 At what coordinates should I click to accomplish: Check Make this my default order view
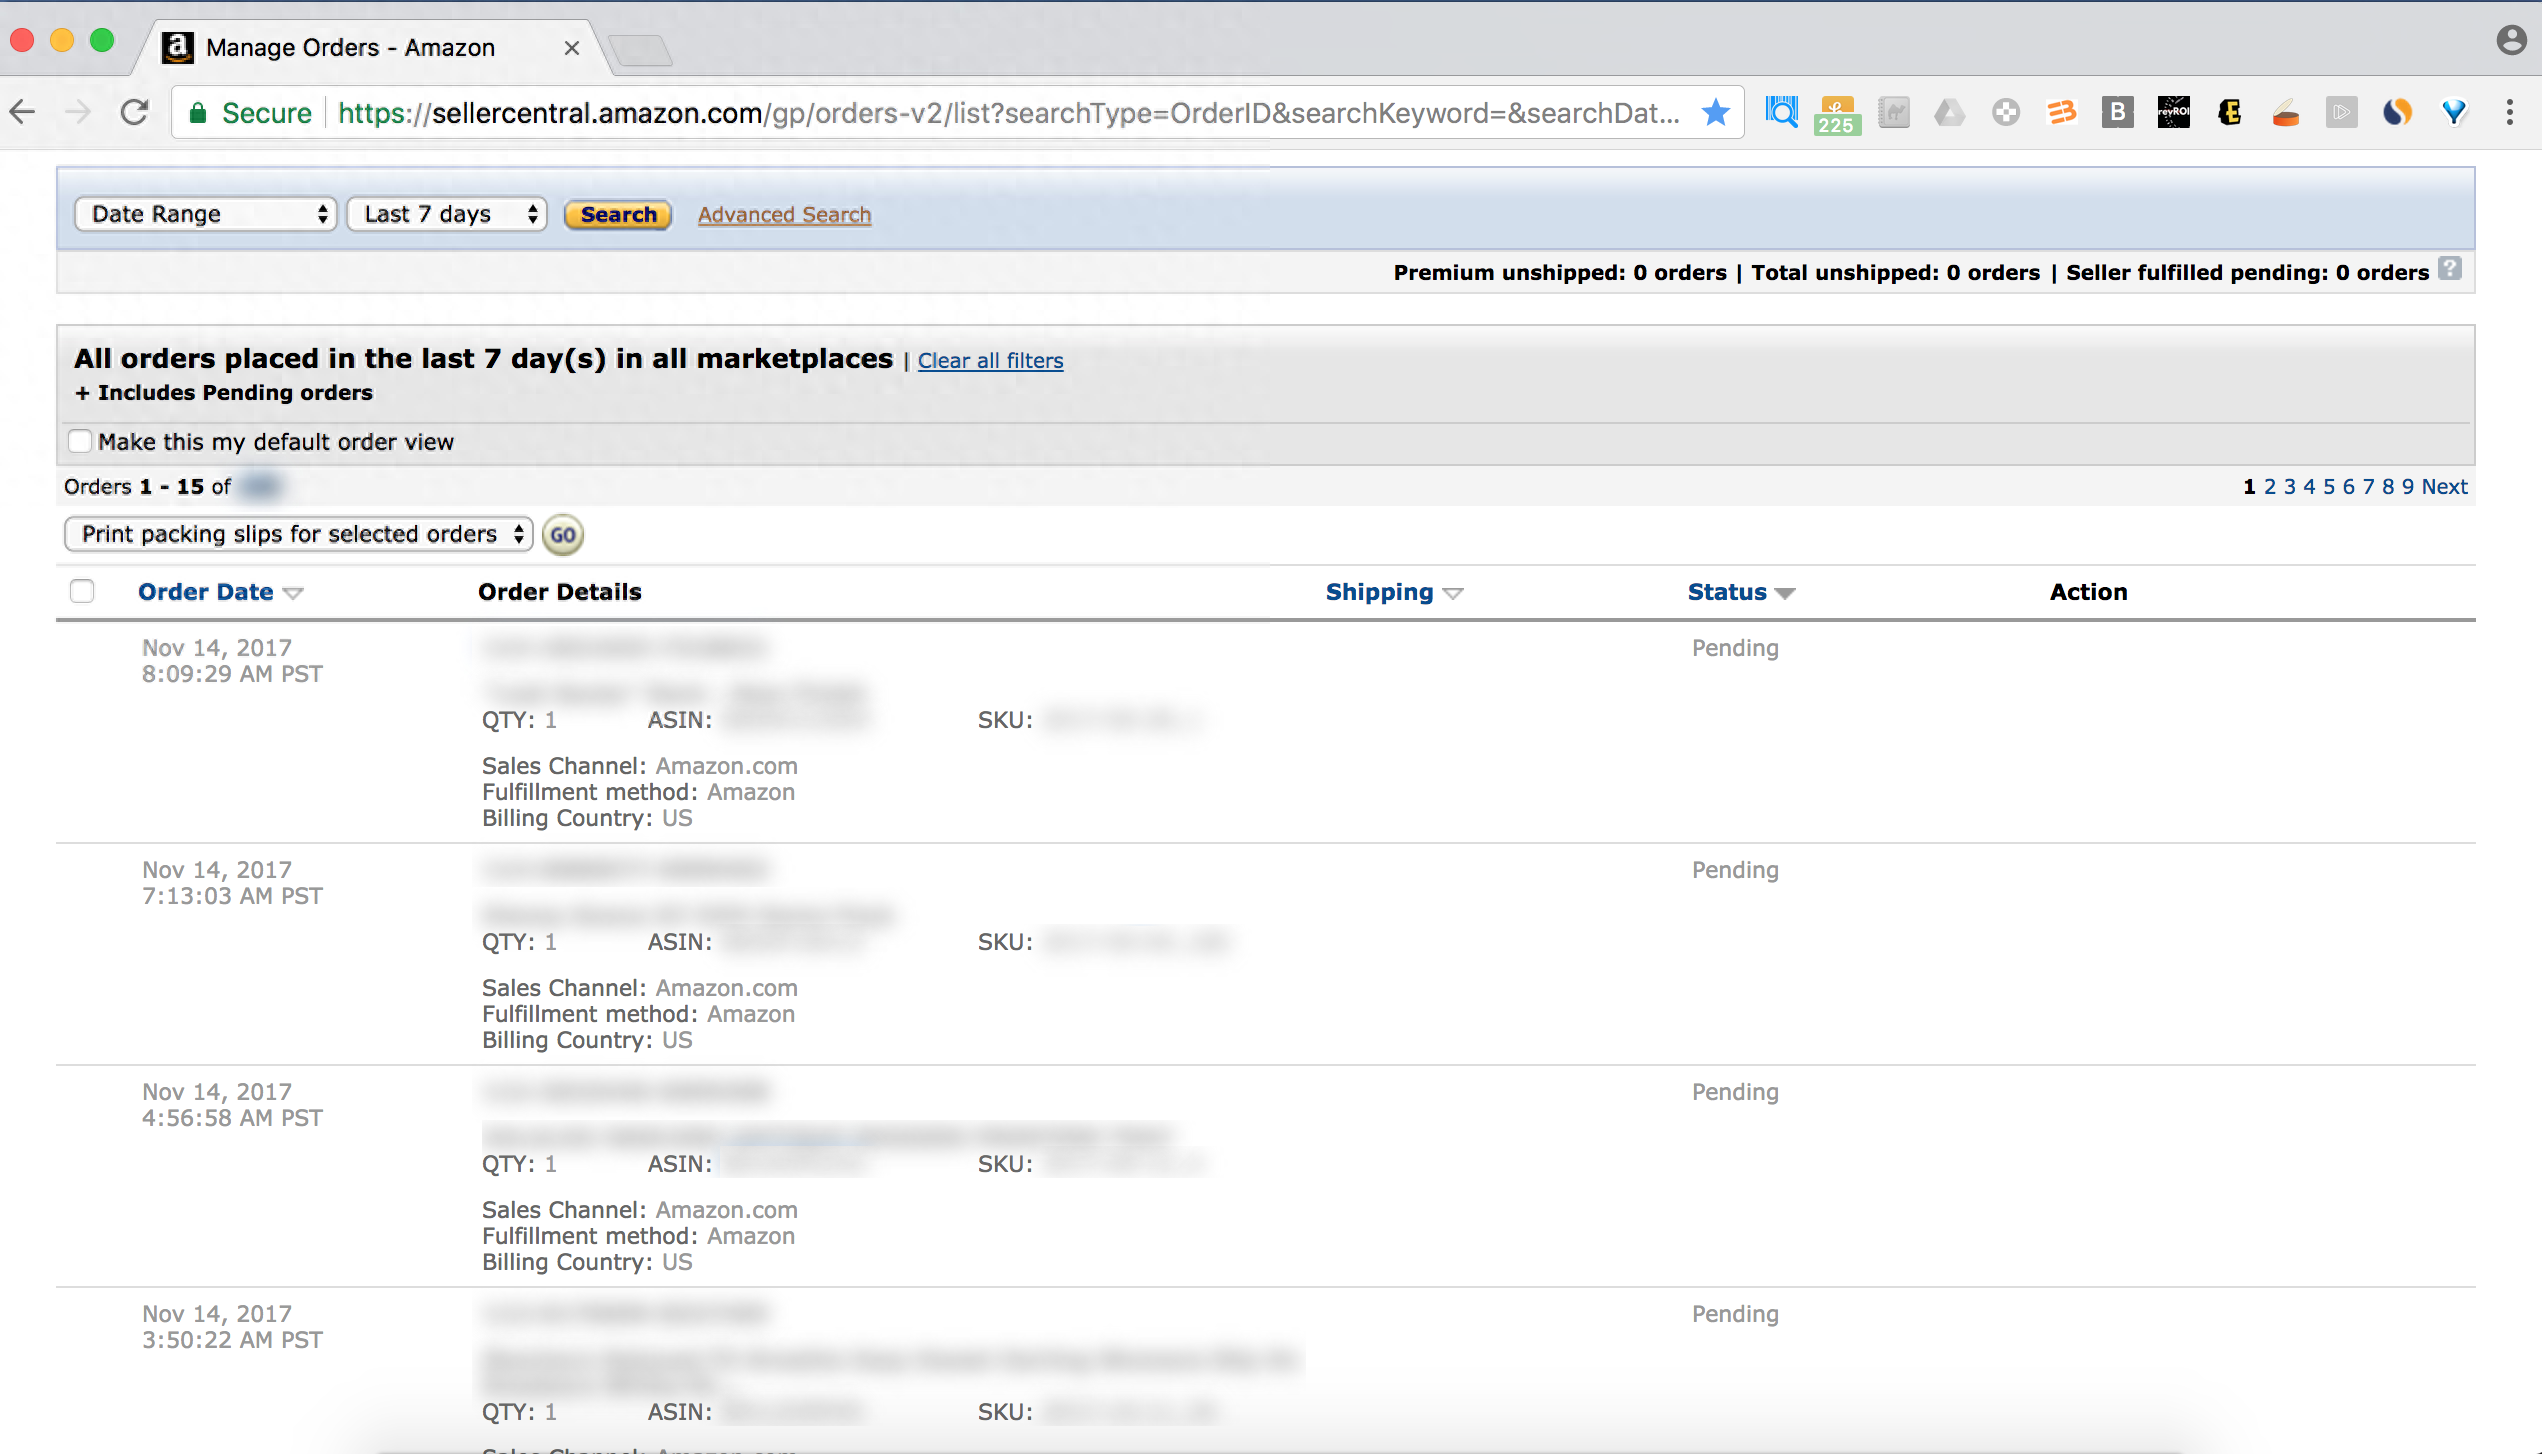tap(80, 441)
